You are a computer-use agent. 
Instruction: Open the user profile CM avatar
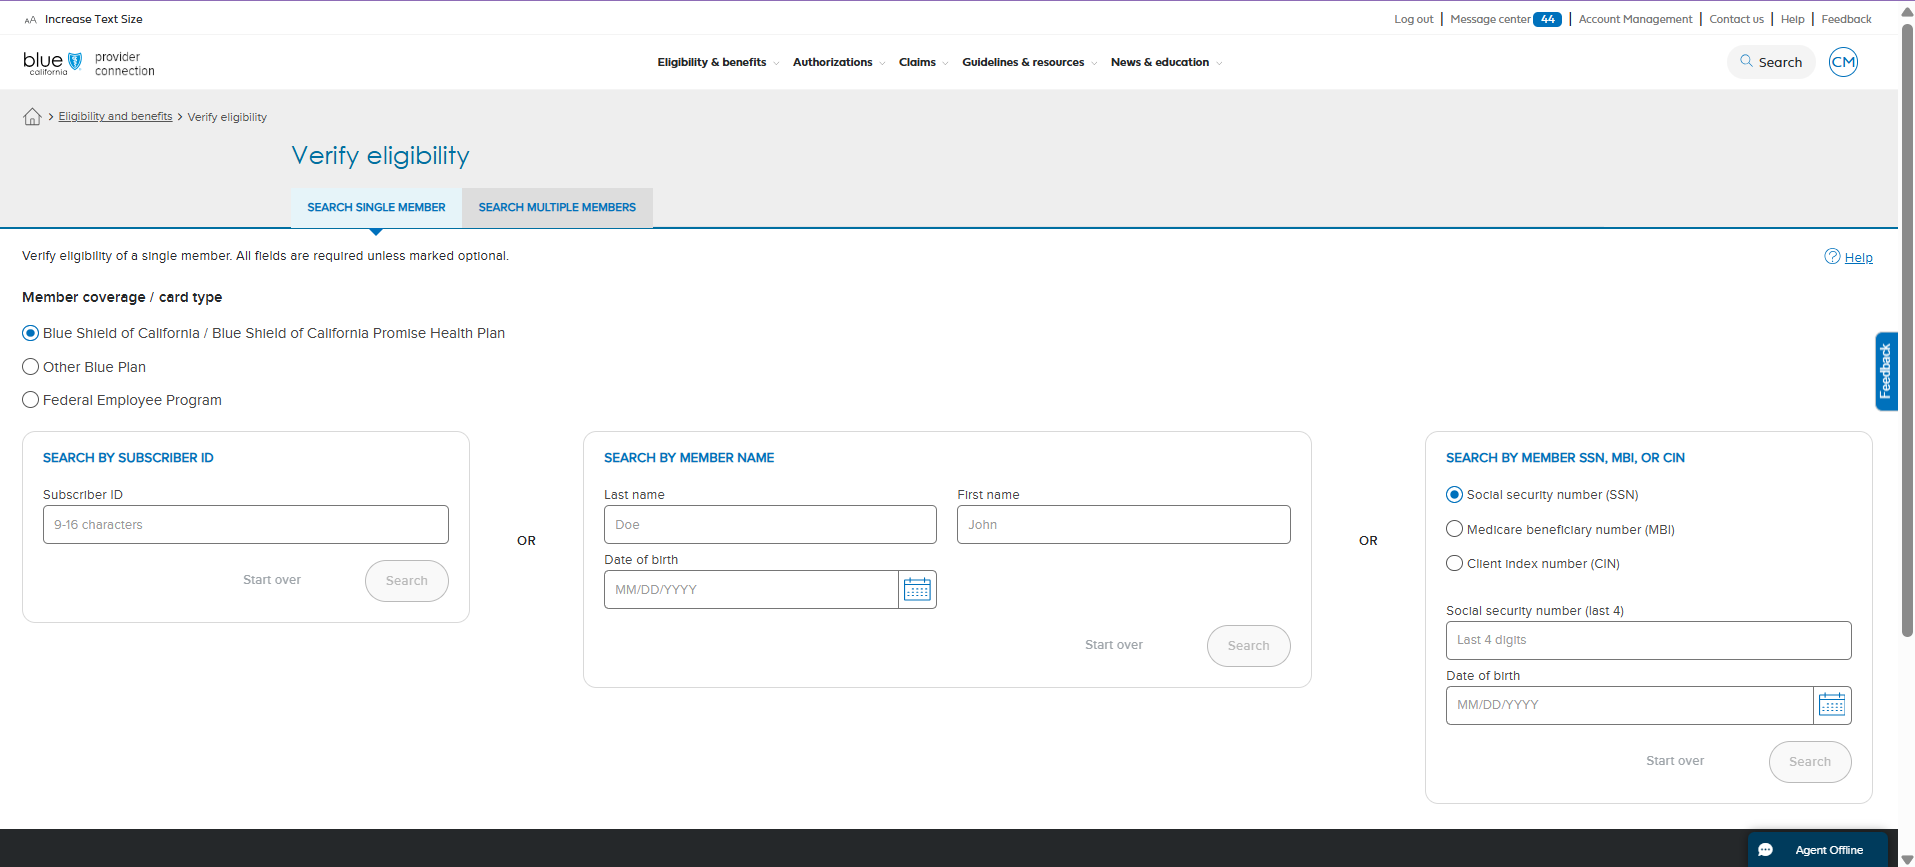(1843, 62)
